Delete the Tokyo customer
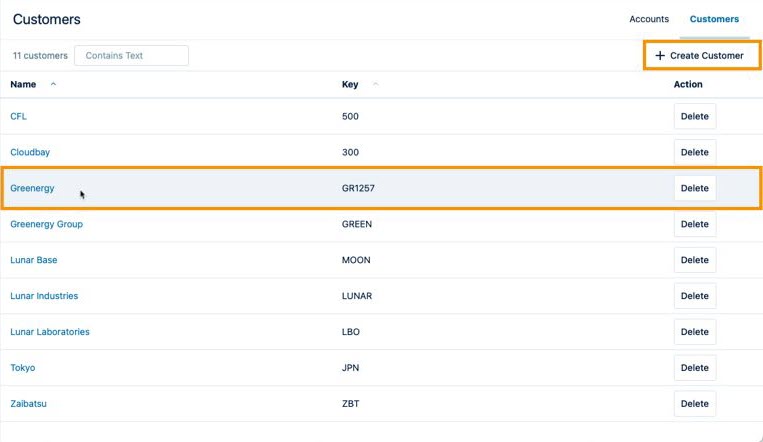 (x=694, y=368)
